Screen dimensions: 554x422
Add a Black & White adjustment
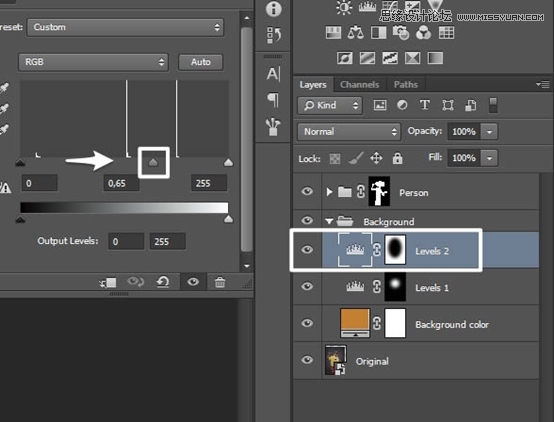pos(378,33)
